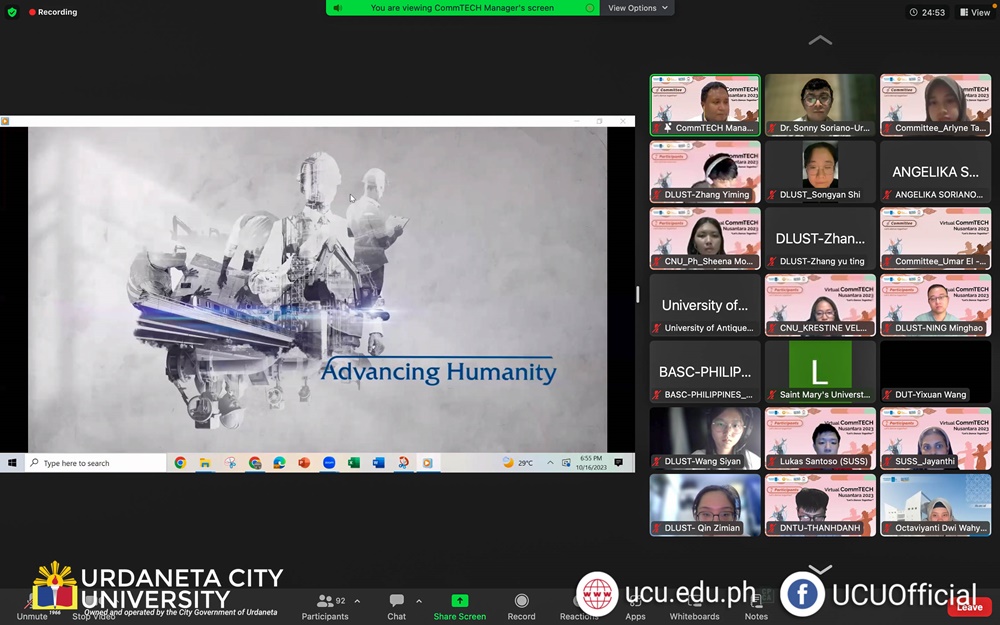Open the Whiteboards tool
The height and width of the screenshot is (625, 1000).
click(x=694, y=607)
